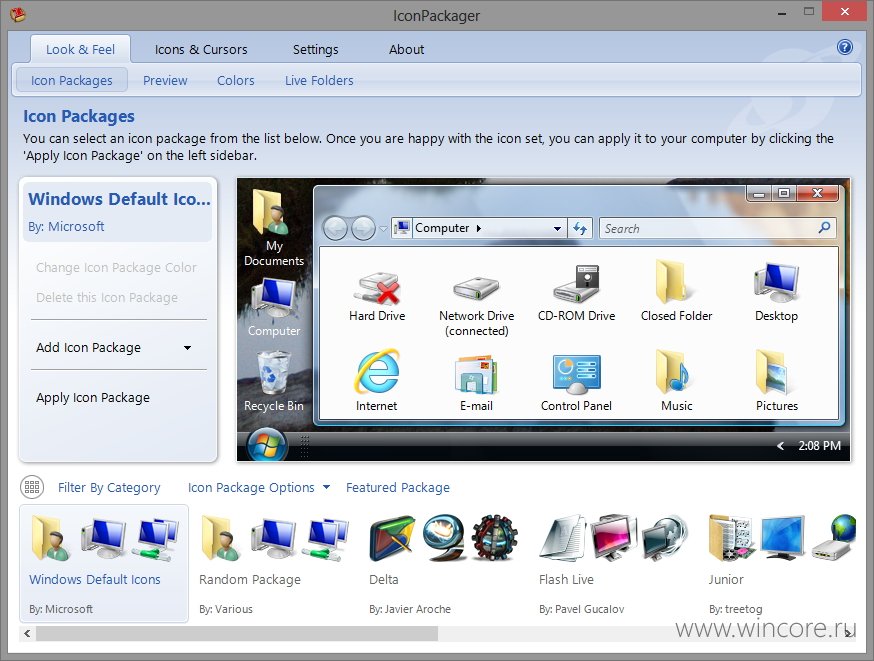The width and height of the screenshot is (874, 661).
Task: Click the grid view icon beside Filter By Category
Action: point(32,487)
